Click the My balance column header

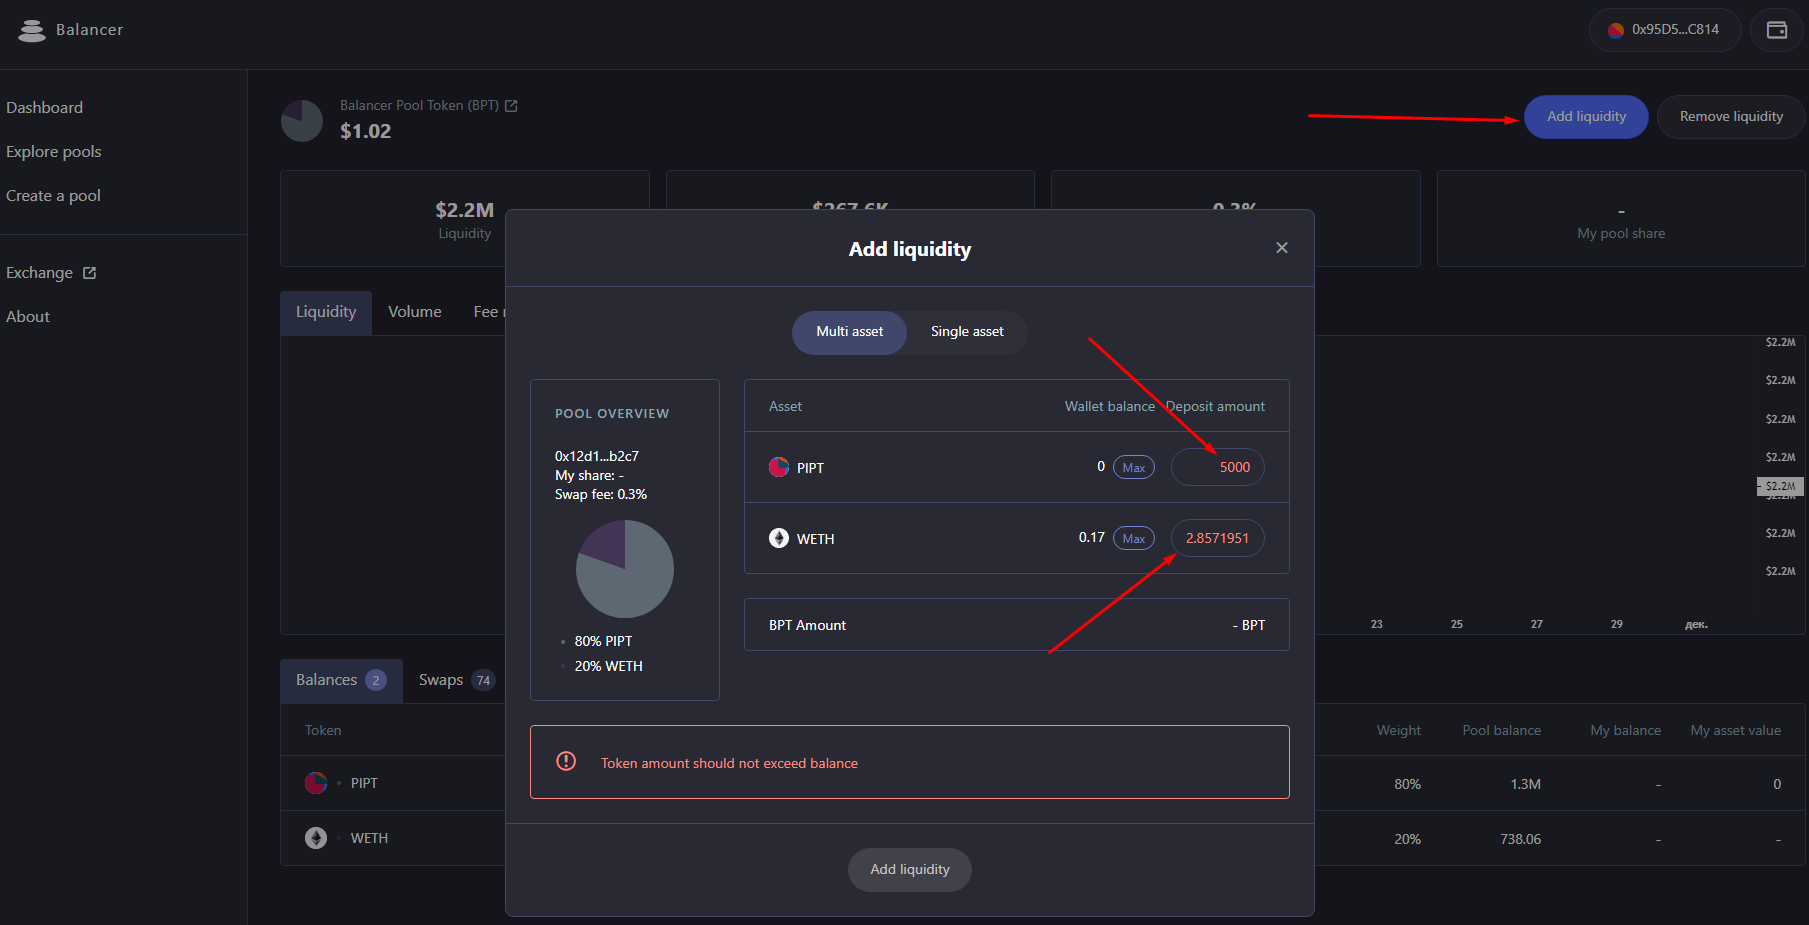[x=1625, y=731]
